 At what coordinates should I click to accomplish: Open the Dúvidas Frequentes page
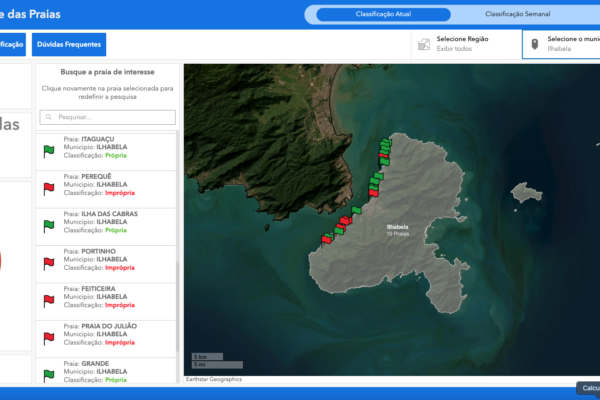point(69,44)
